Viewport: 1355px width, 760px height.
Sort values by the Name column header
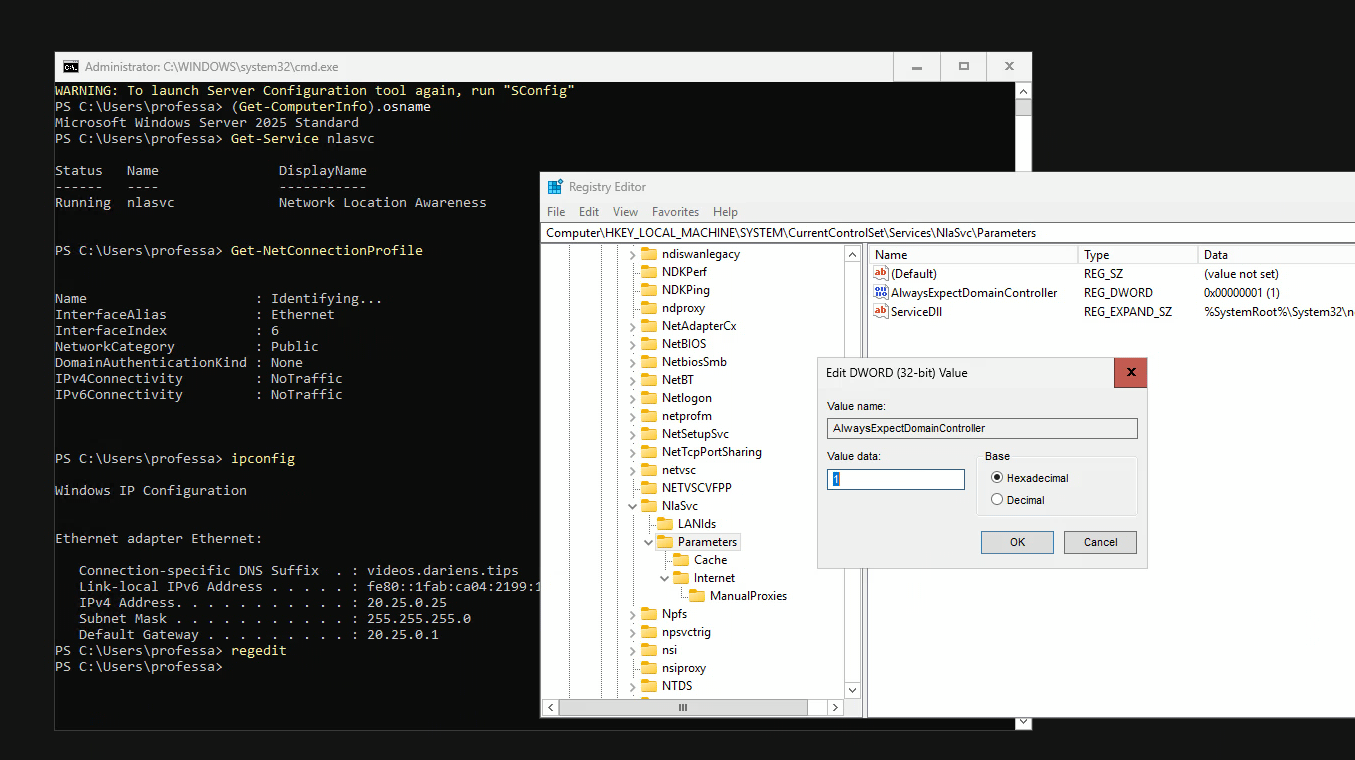coord(973,255)
